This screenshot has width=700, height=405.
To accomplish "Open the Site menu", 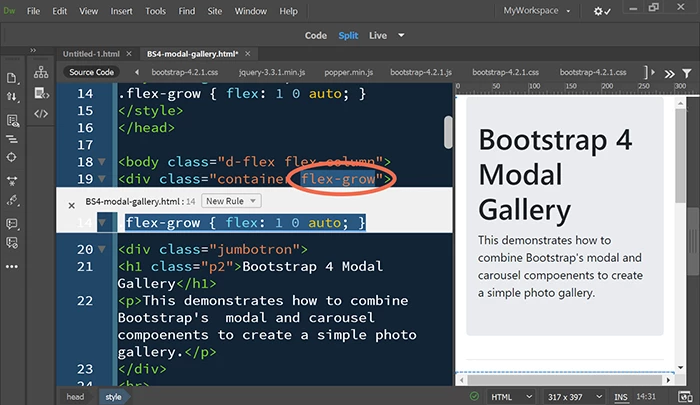I will [x=214, y=11].
